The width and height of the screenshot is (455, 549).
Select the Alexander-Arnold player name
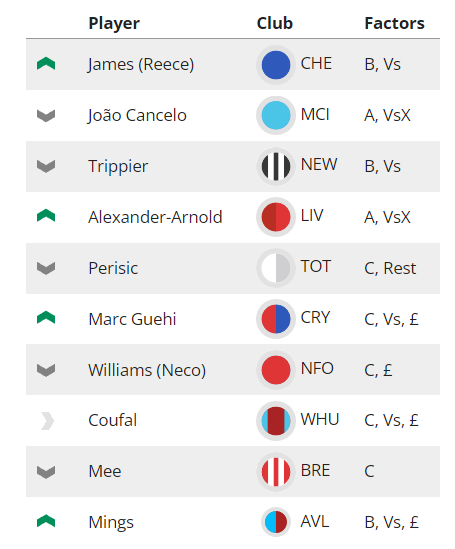click(x=155, y=217)
